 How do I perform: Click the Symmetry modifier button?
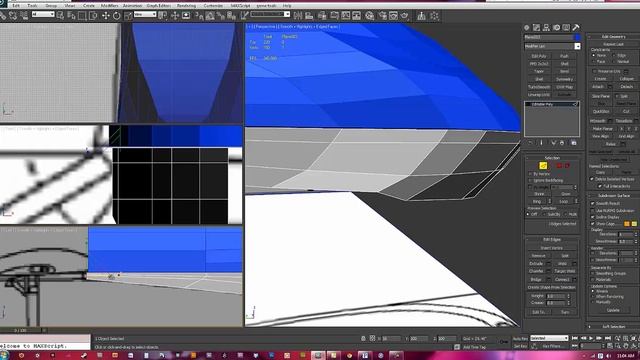[564, 79]
